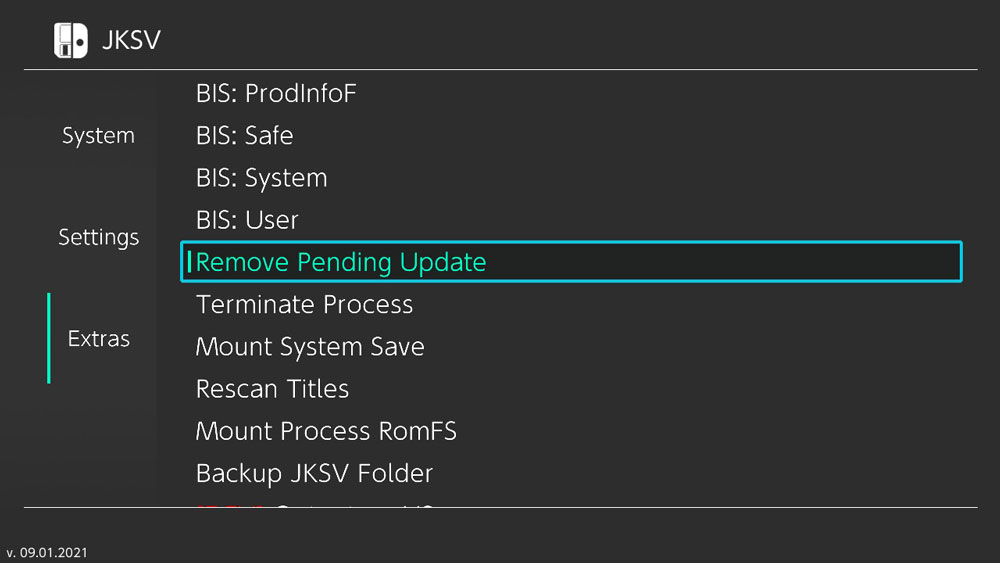The image size is (1000, 563).
Task: Open BIS: Safe partition
Action: (244, 136)
